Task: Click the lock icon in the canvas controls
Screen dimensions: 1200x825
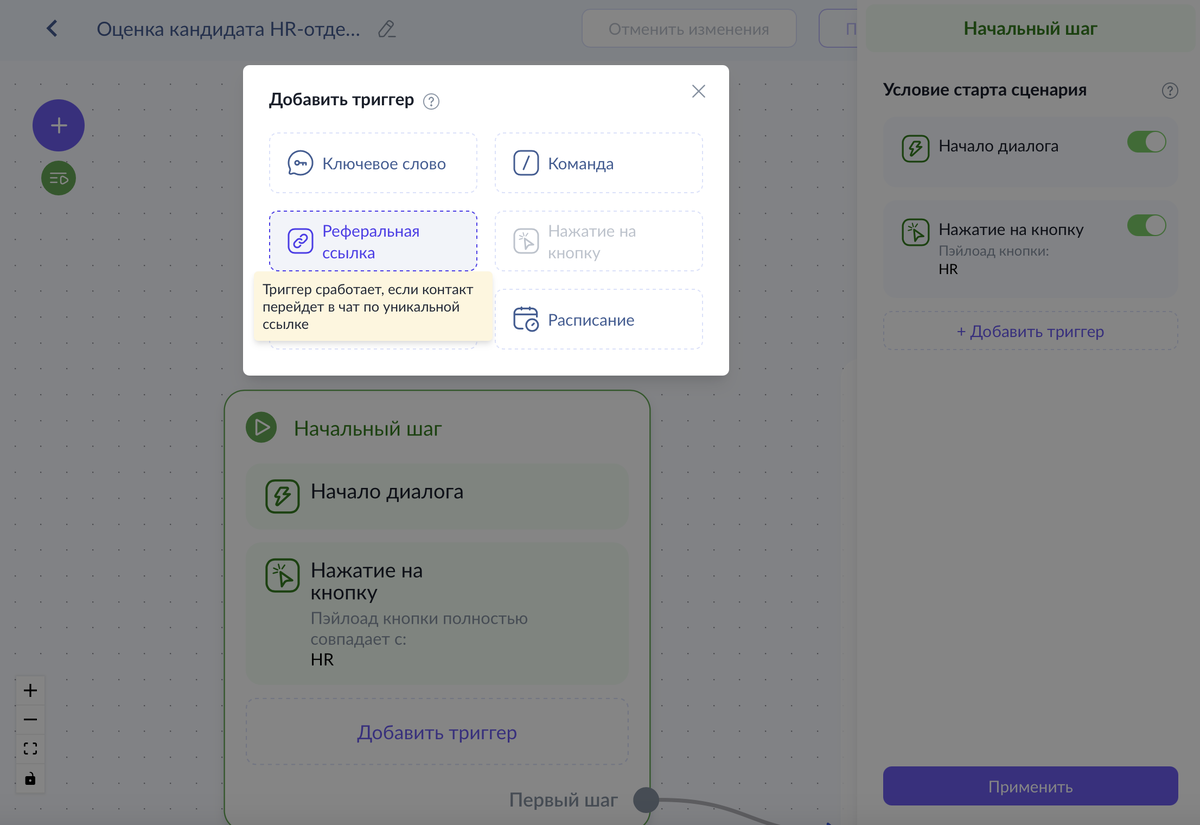Action: point(30,777)
